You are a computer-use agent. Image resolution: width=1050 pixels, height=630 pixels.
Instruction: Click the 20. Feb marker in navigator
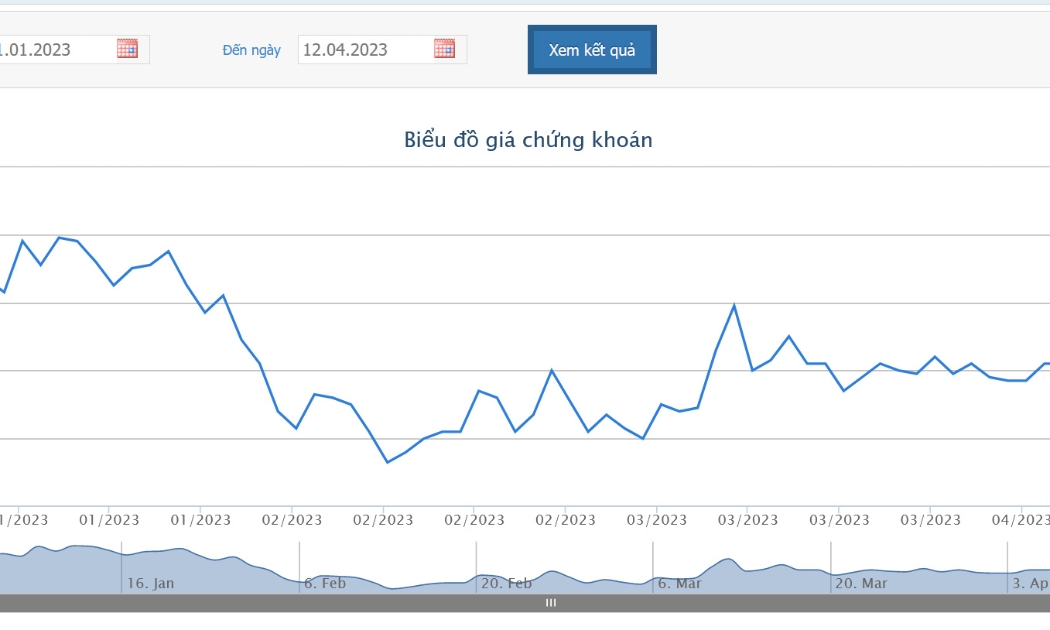tap(506, 583)
